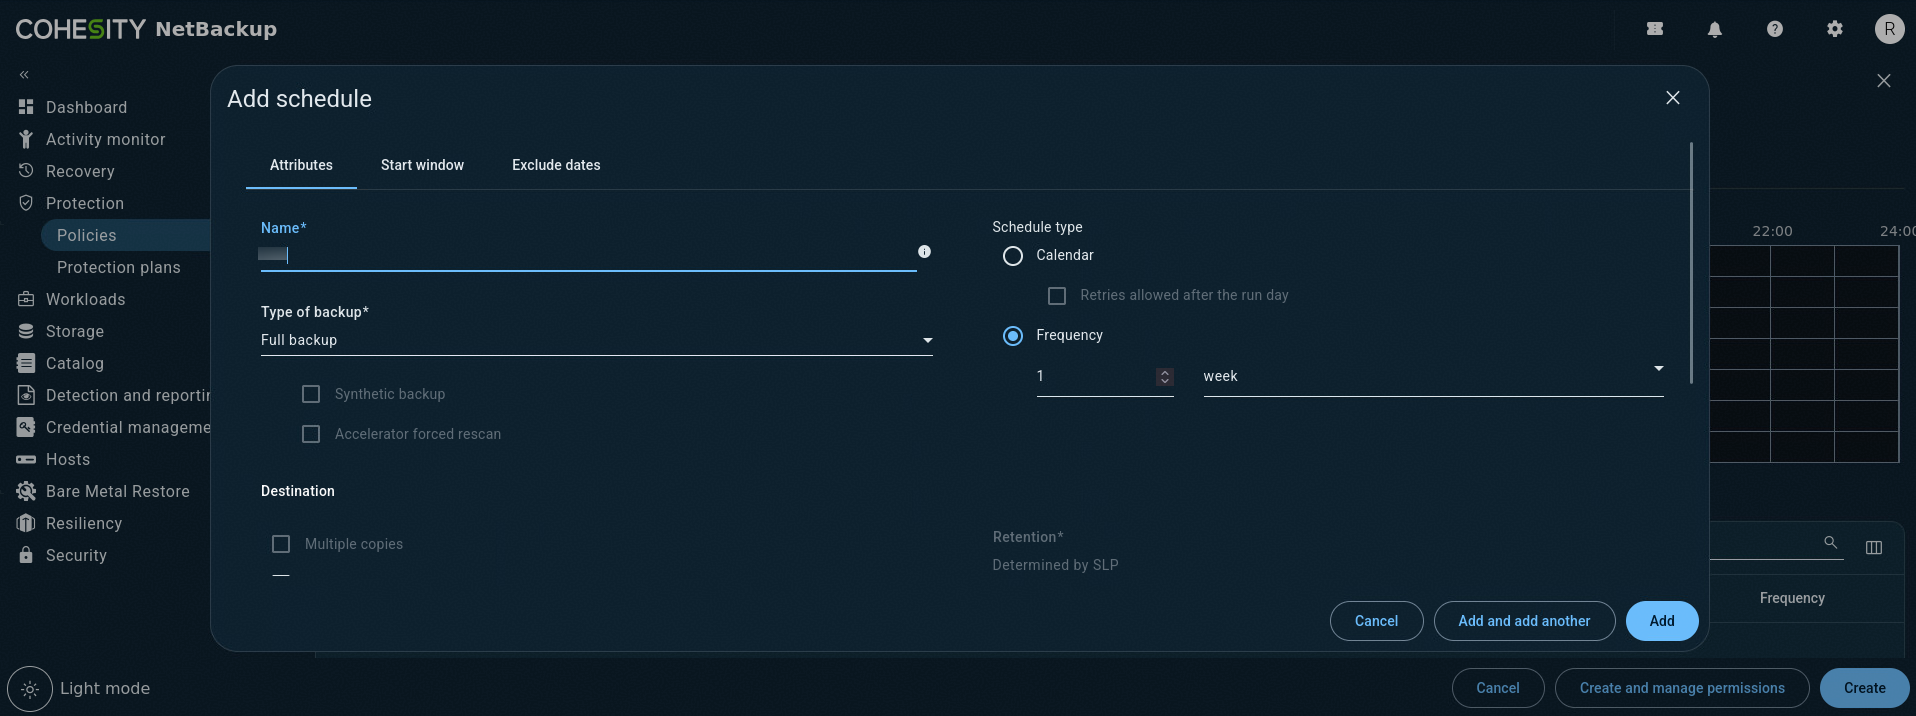Click the Credential management key icon
This screenshot has width=1916, height=716.
(26, 427)
